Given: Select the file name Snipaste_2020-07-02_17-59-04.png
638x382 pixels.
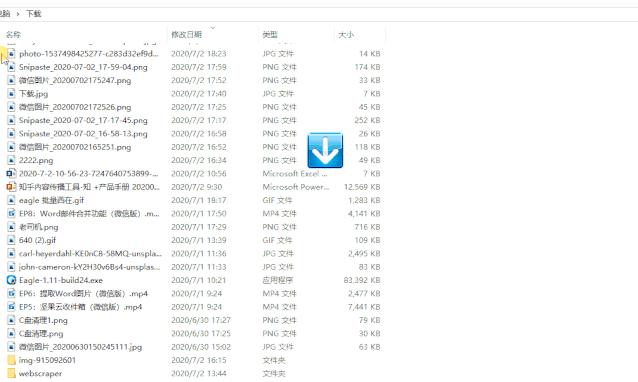Looking at the screenshot, I should click(83, 67).
